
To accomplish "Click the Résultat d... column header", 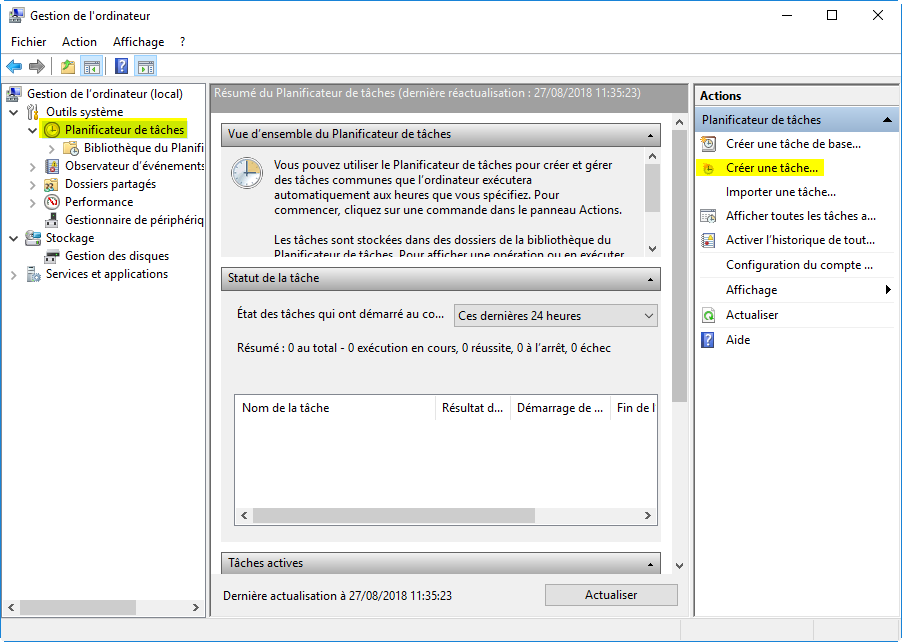I will tap(473, 408).
